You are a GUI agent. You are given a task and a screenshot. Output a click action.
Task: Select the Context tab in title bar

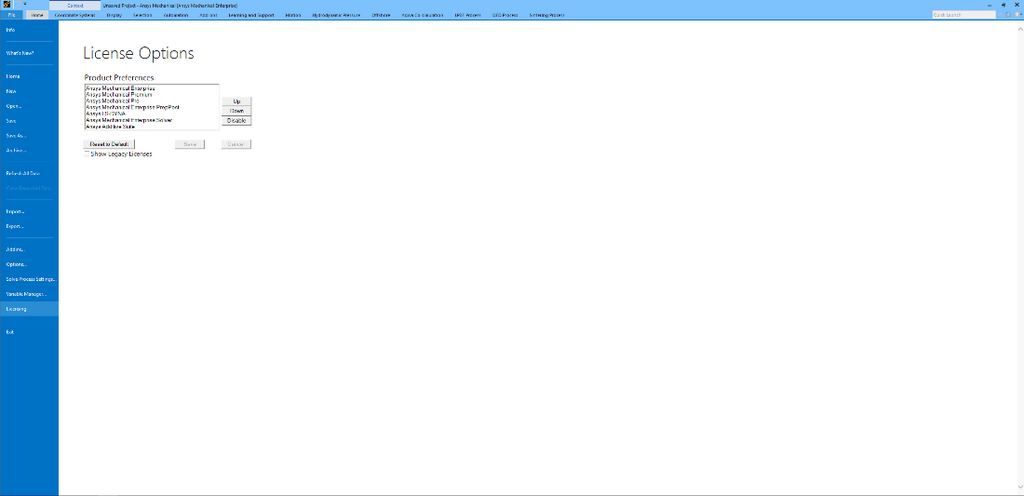[75, 5]
